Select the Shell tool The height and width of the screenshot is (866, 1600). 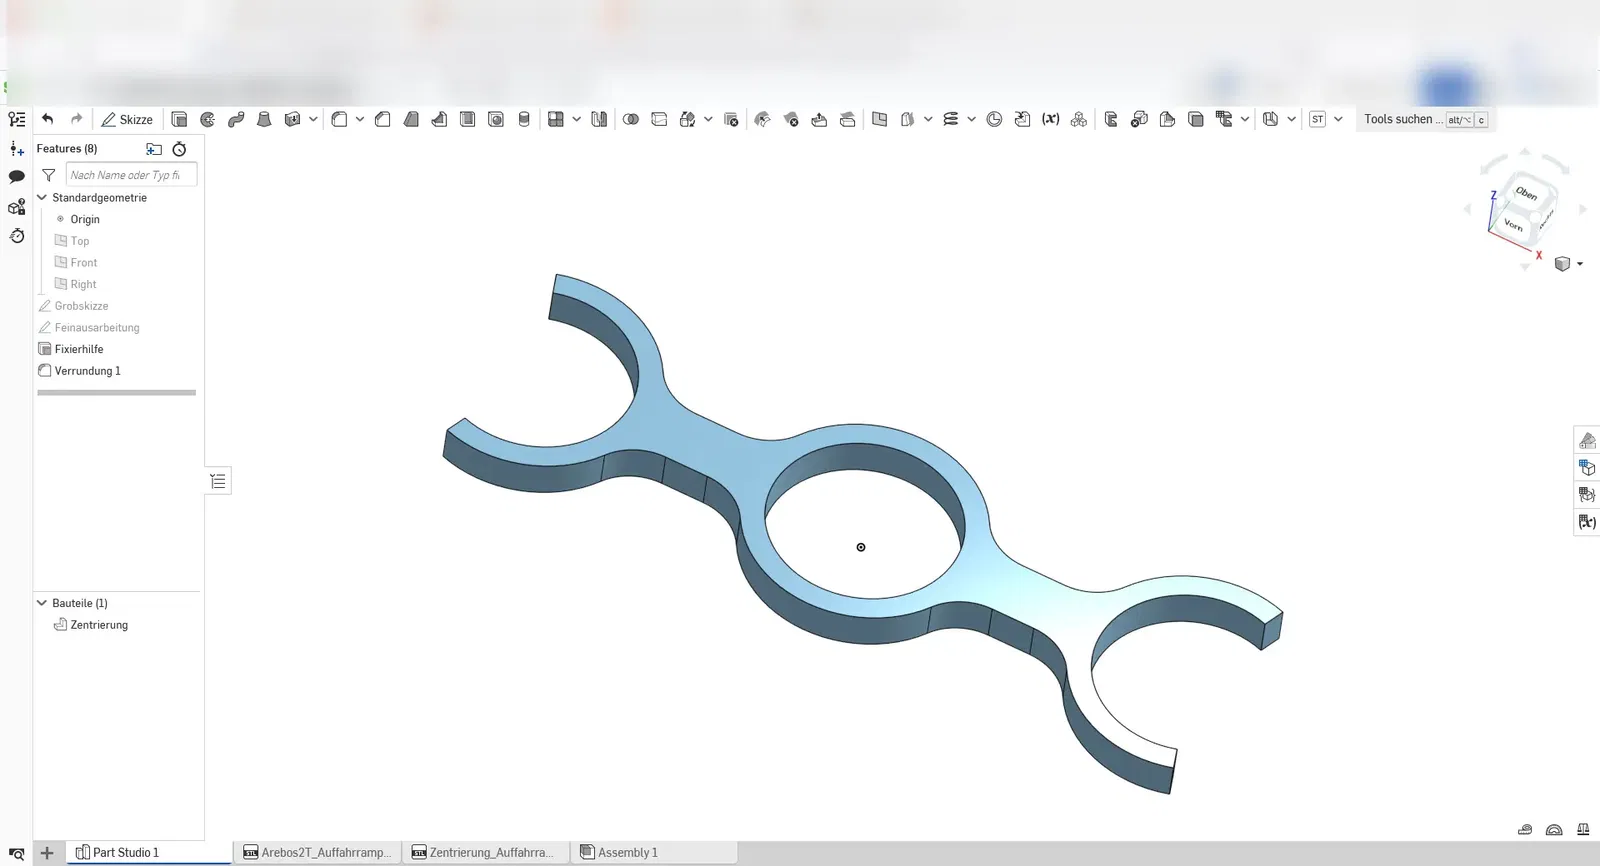point(467,119)
